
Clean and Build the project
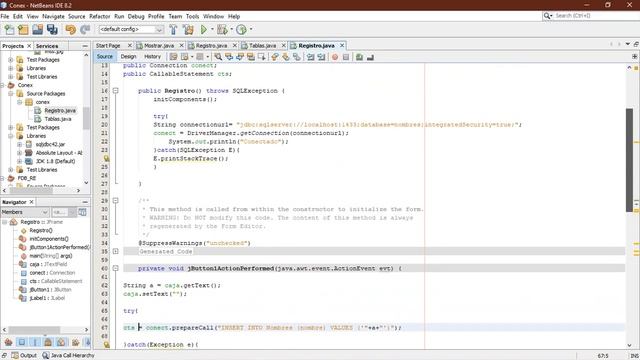(x=188, y=29)
